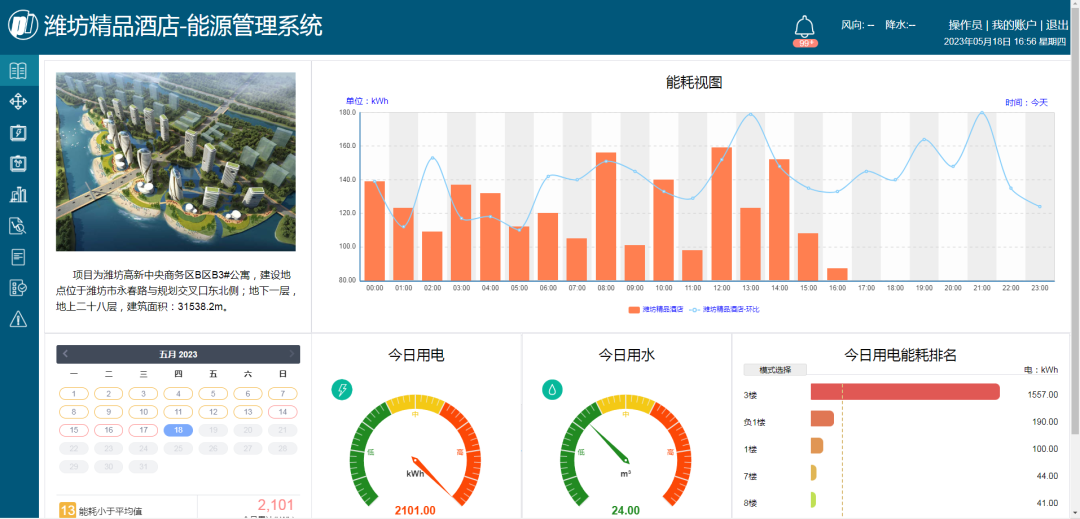Select May 17 in the calendar

143,430
